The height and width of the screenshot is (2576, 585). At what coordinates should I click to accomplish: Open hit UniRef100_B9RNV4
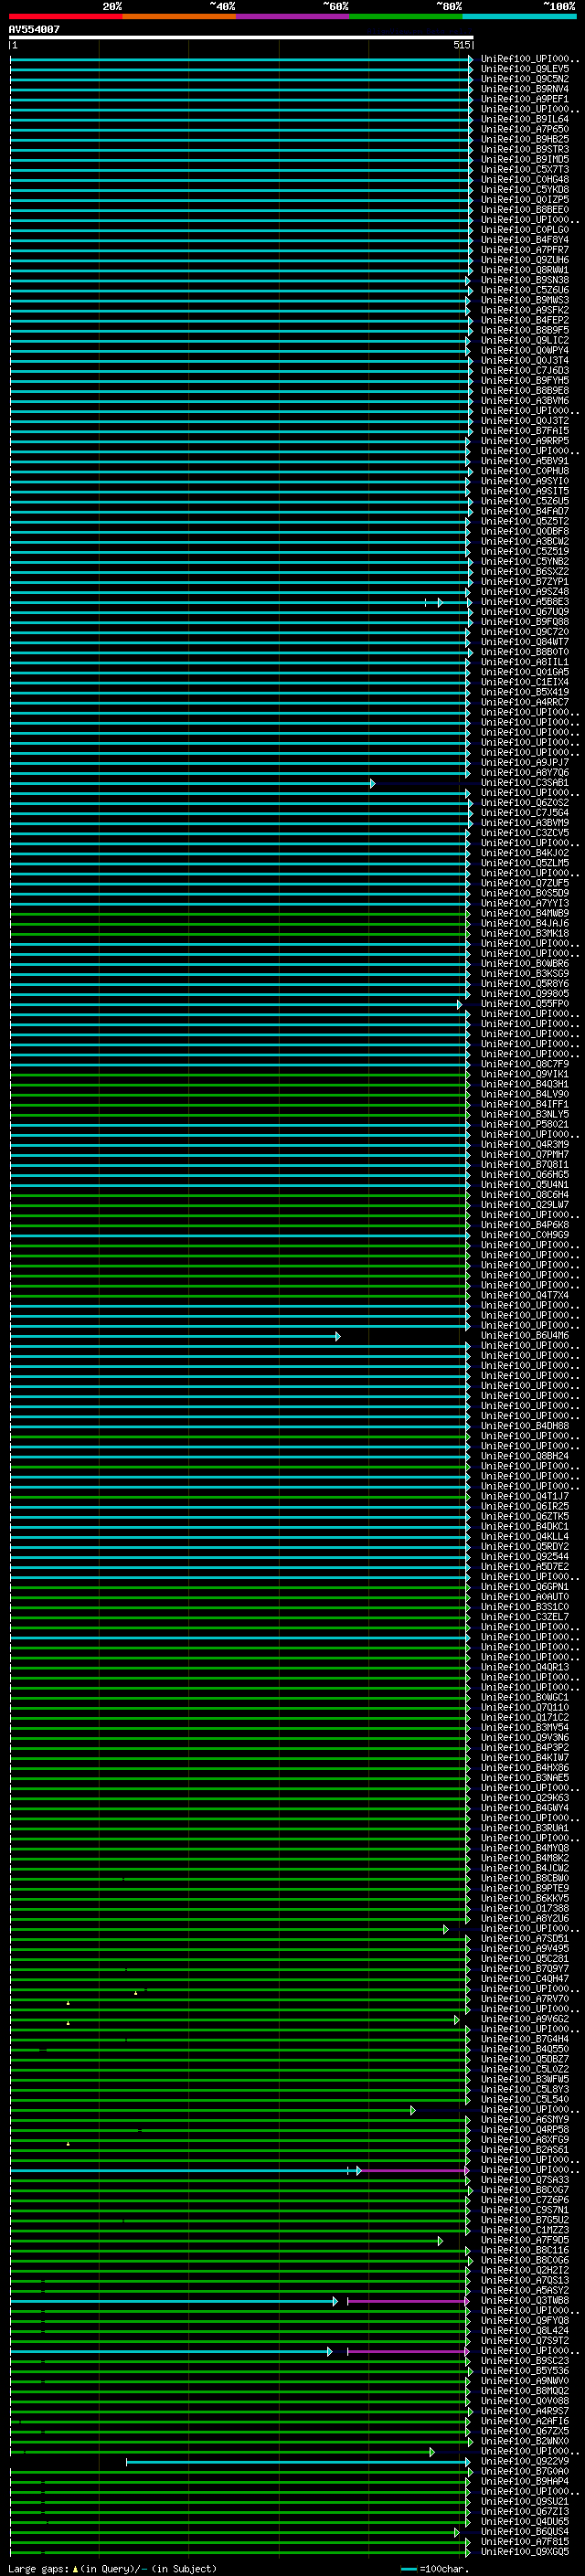point(524,89)
